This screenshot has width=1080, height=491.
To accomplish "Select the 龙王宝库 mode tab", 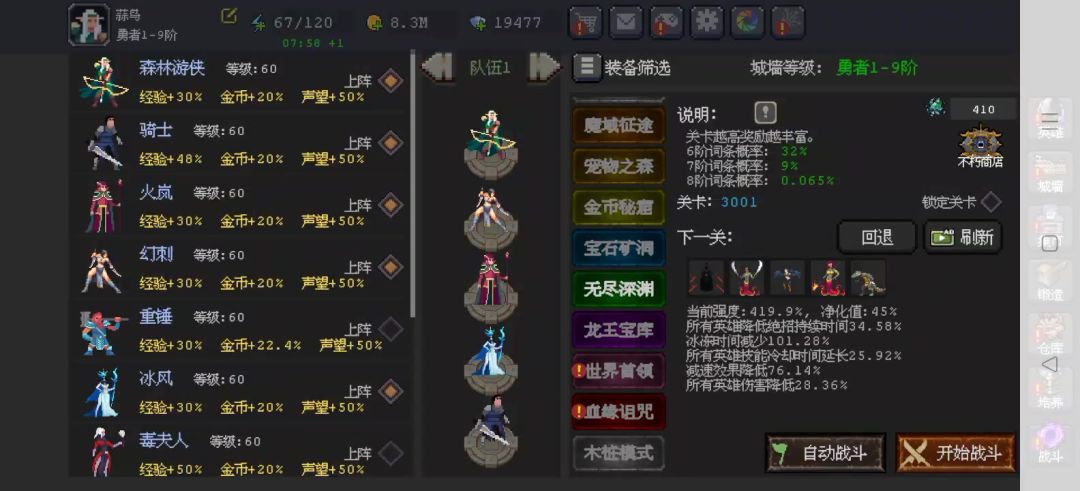I will point(619,330).
